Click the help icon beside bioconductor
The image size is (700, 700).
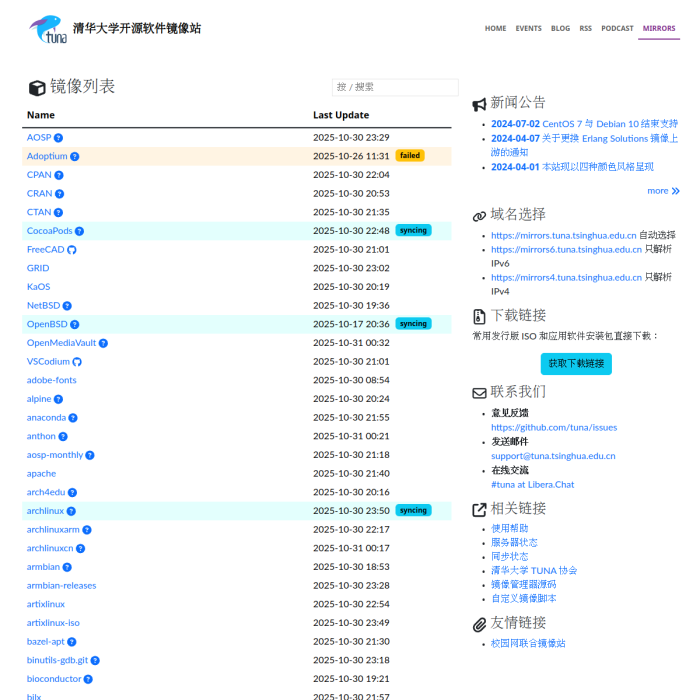pos(88,679)
